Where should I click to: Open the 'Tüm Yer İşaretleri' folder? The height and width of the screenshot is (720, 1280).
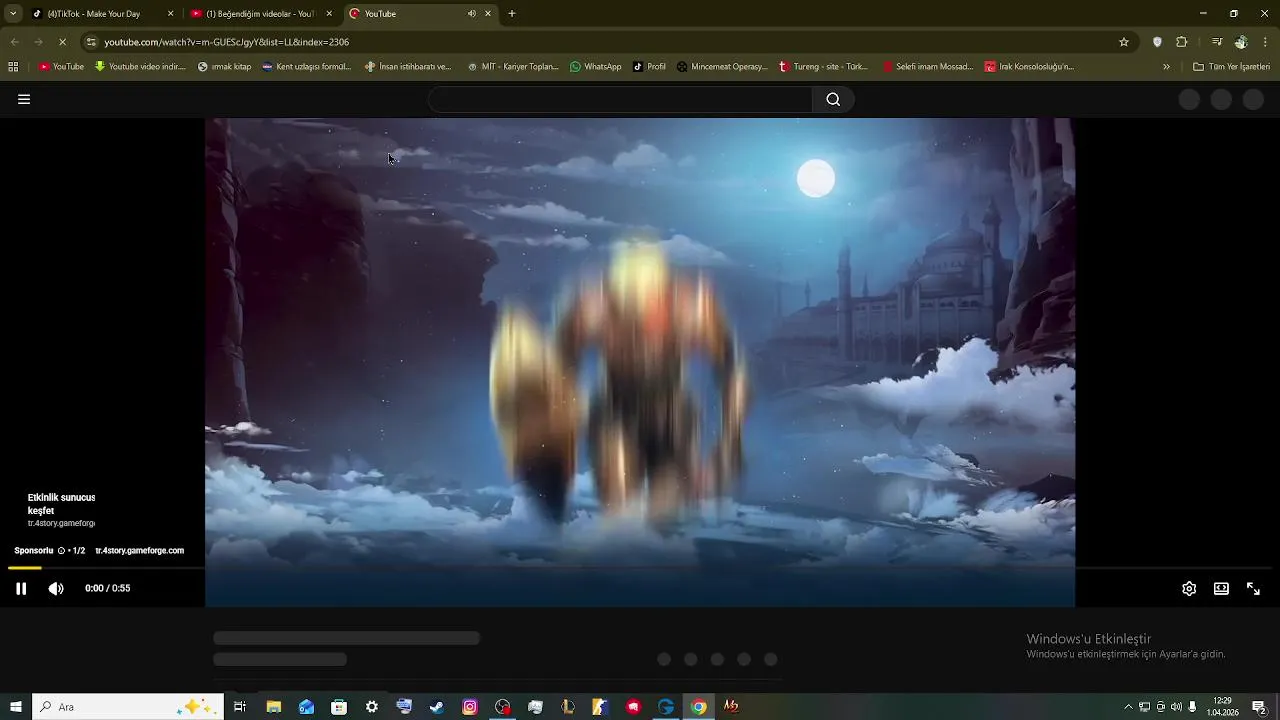[1231, 67]
